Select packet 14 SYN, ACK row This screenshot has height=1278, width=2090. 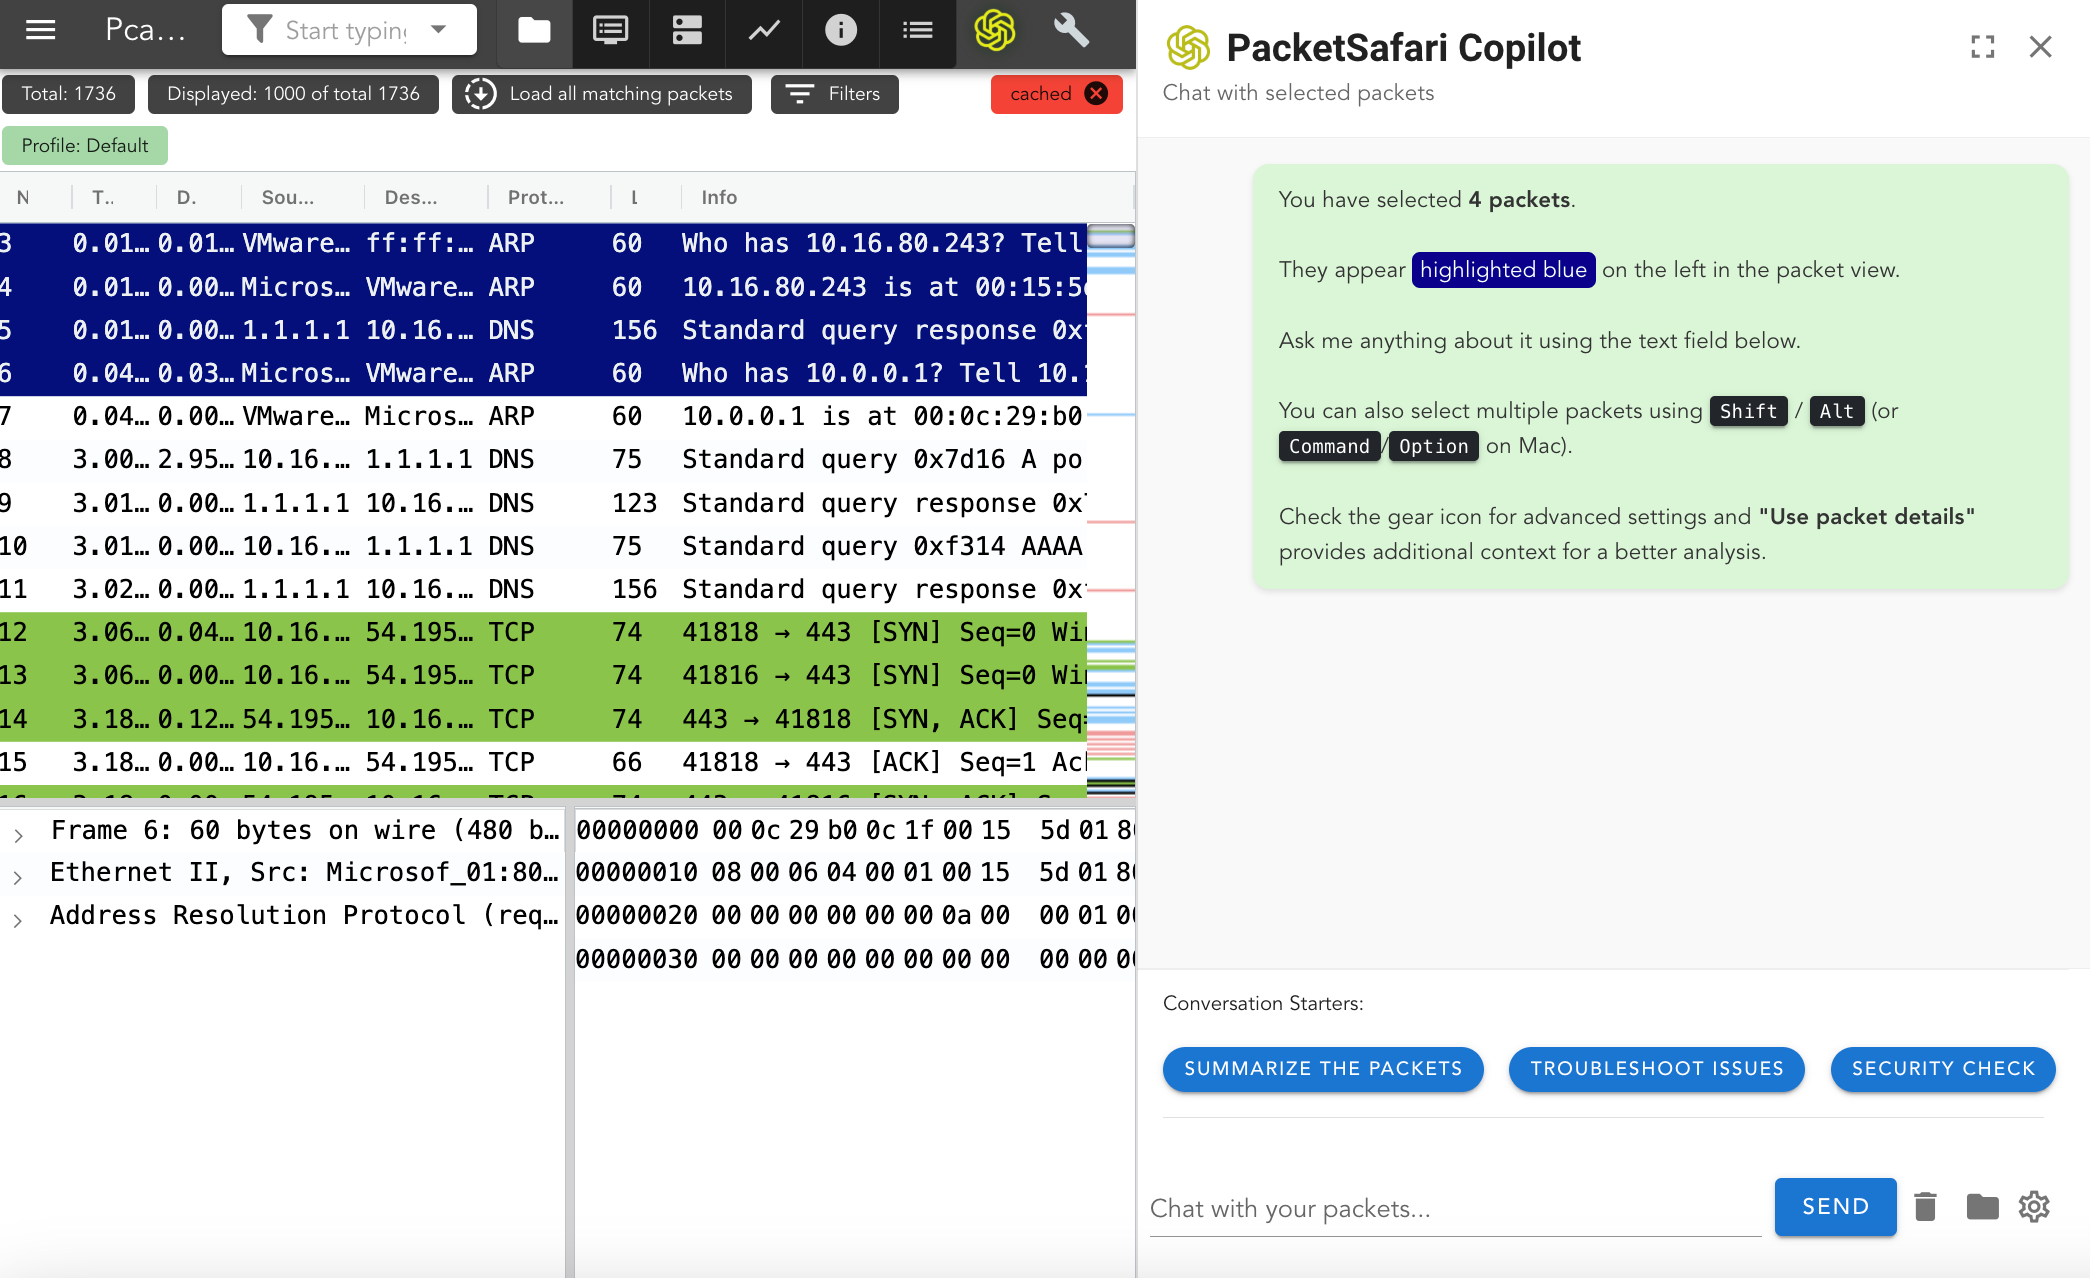(543, 719)
